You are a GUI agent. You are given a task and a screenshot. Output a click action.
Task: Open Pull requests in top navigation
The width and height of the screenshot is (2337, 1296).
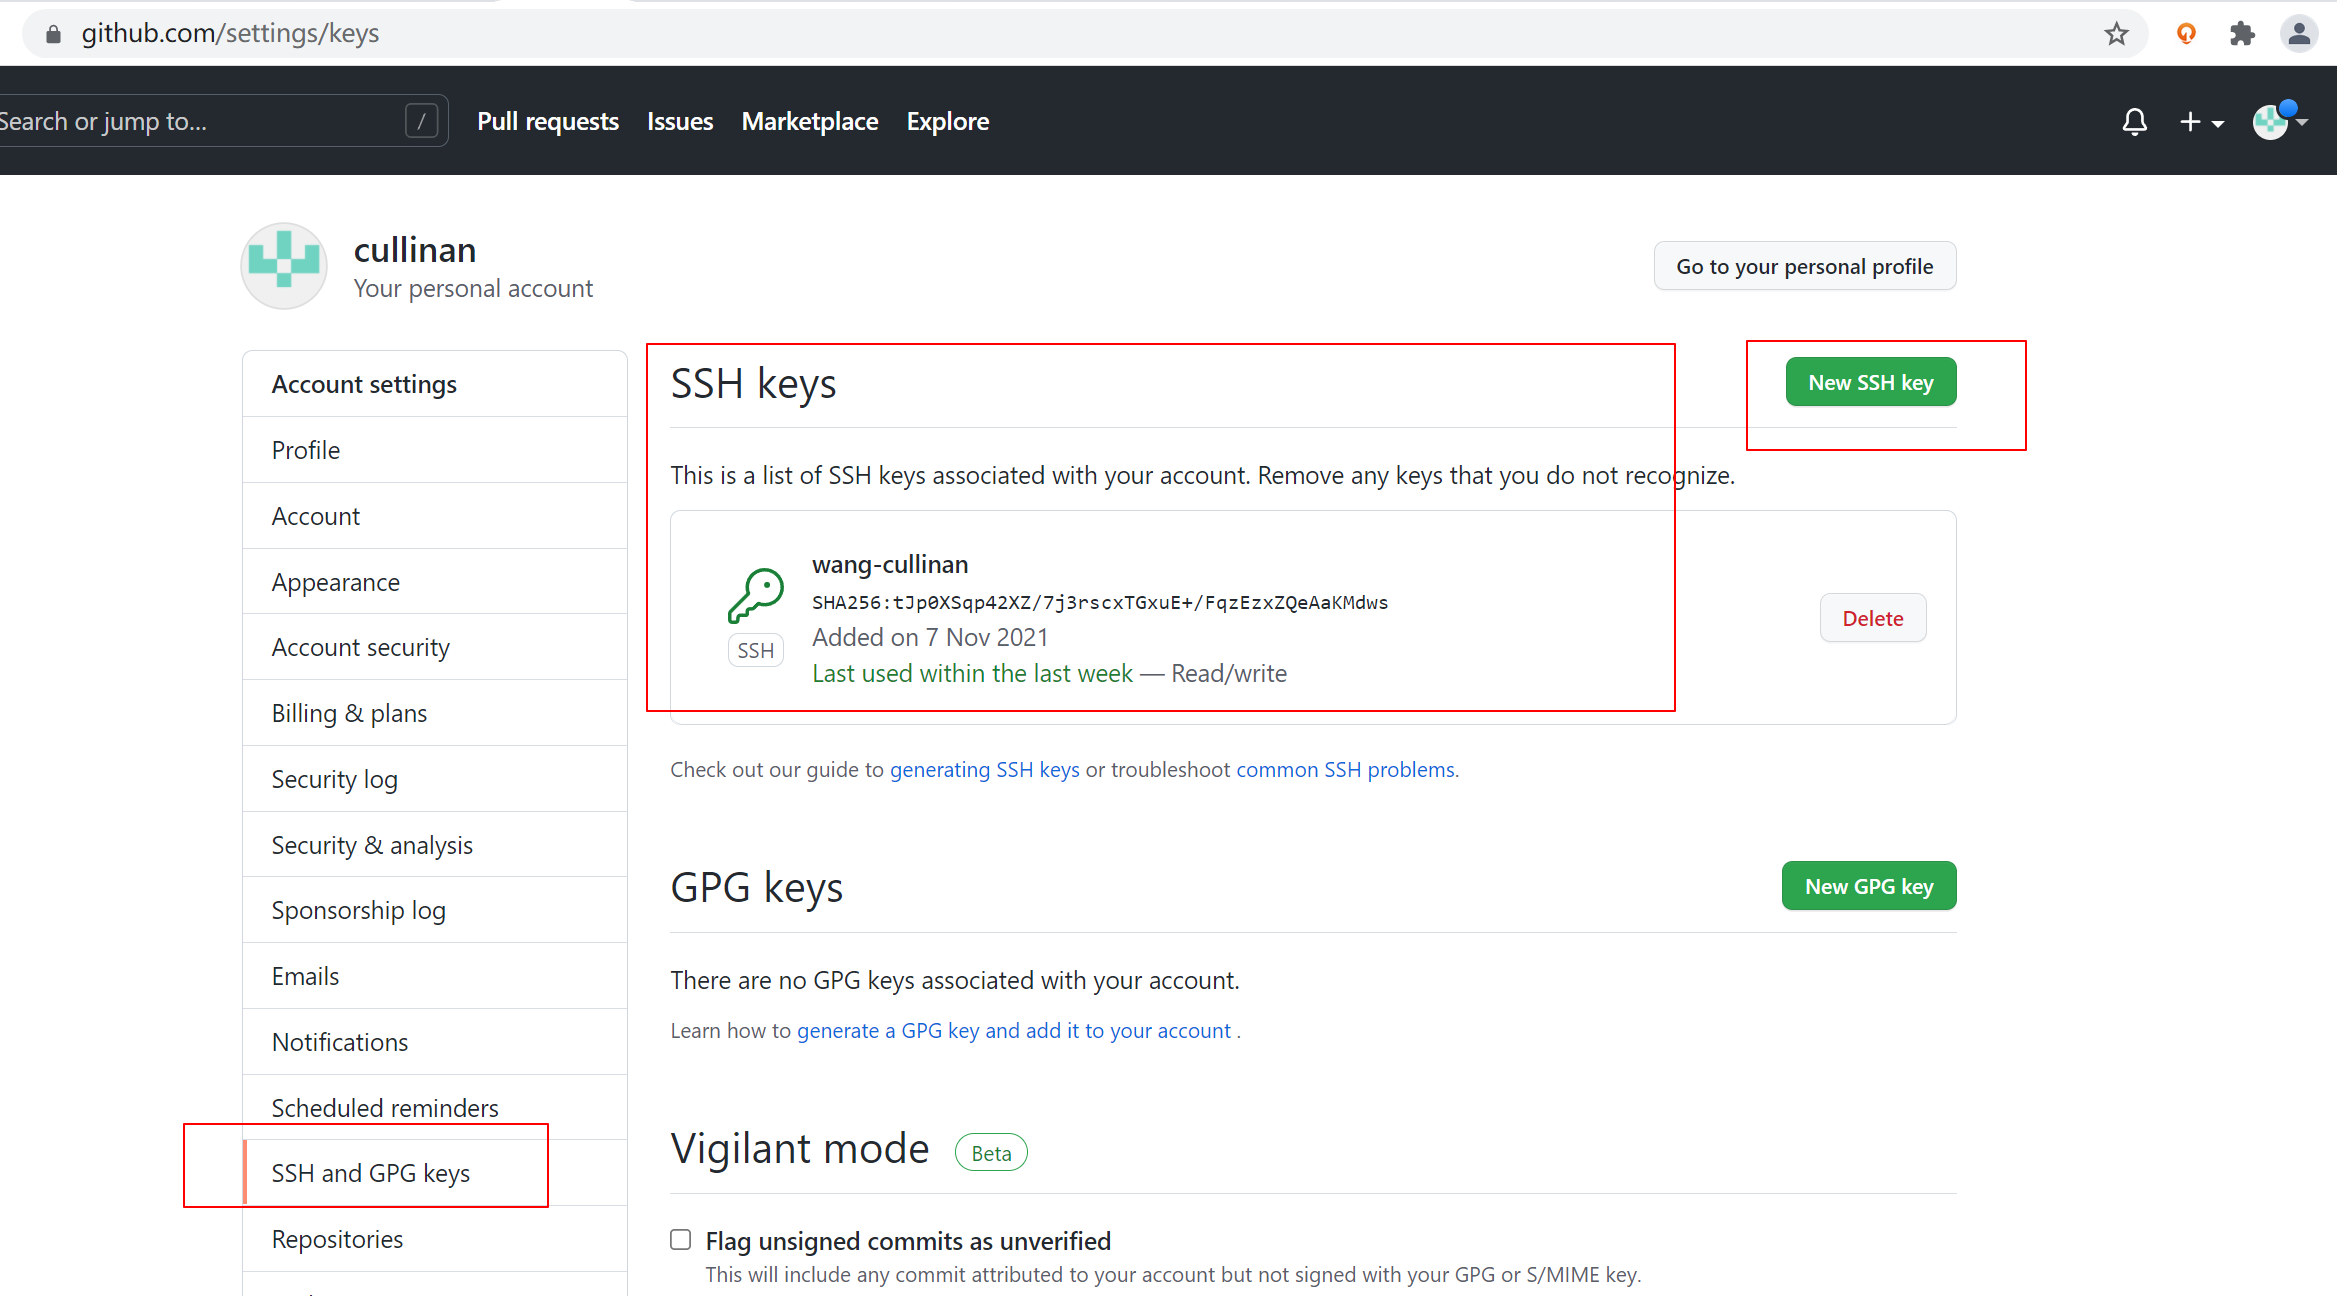point(548,121)
